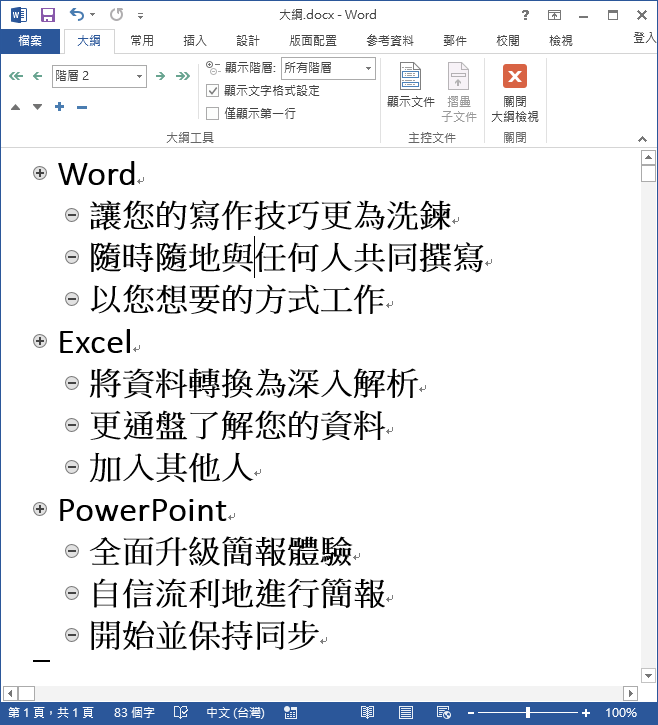The height and width of the screenshot is (725, 658).
Task: Click the Redo/Repeat icon
Action: [116, 15]
